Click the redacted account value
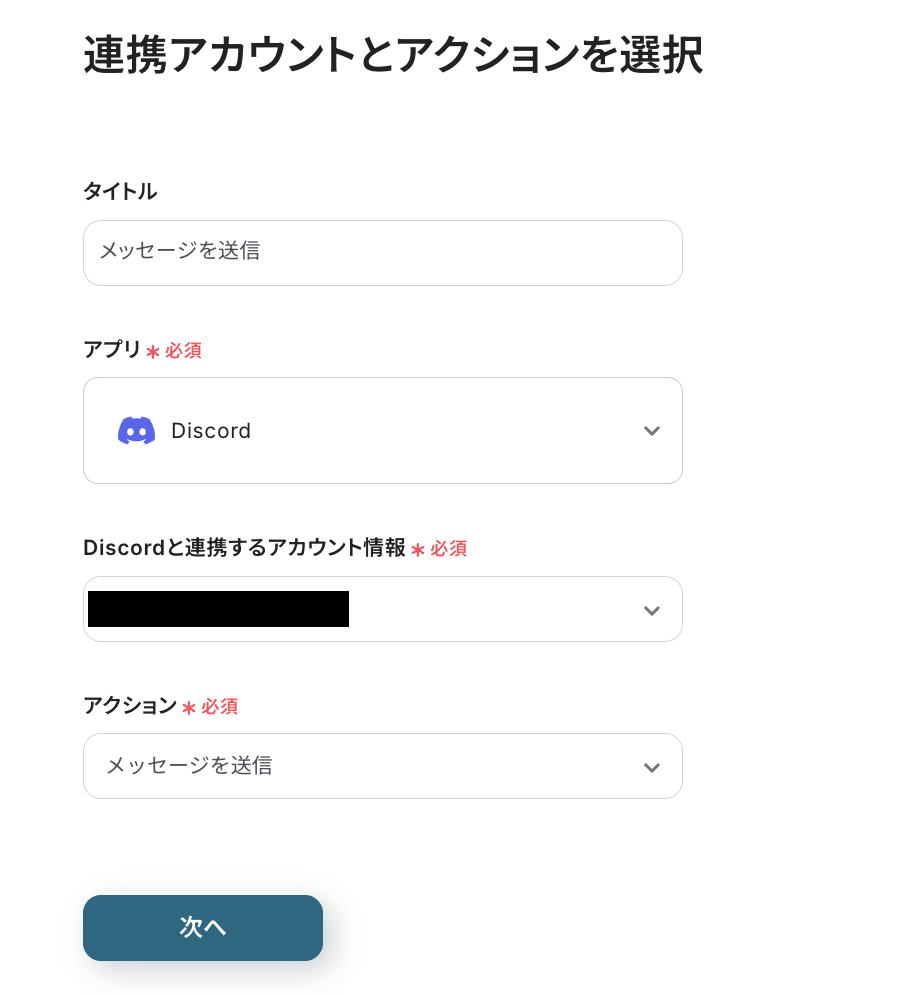The height and width of the screenshot is (996, 922). click(x=218, y=609)
